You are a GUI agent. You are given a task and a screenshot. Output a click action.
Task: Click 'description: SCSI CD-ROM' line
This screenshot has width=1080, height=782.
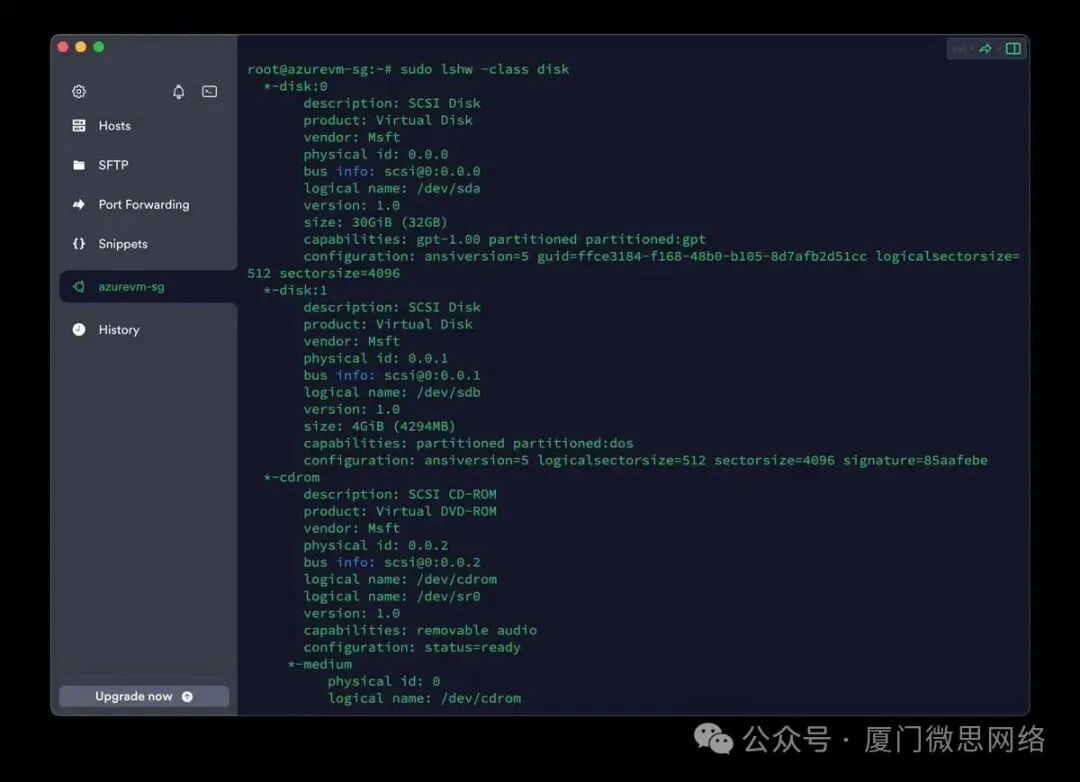[400, 494]
